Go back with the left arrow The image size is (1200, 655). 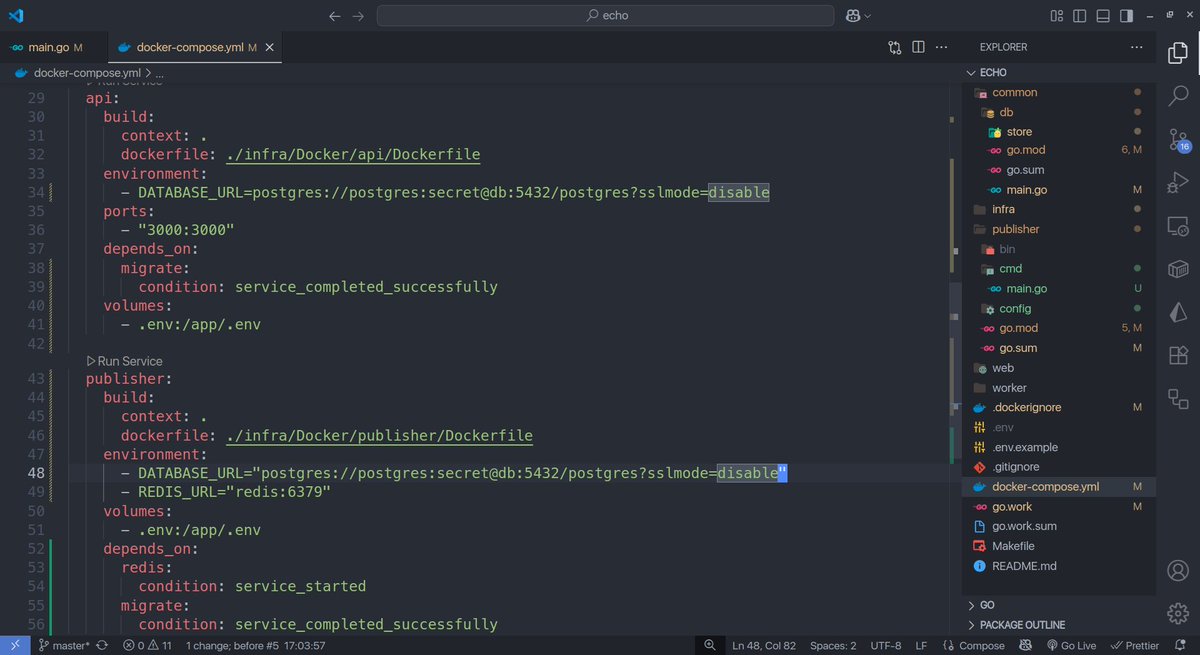click(x=335, y=16)
